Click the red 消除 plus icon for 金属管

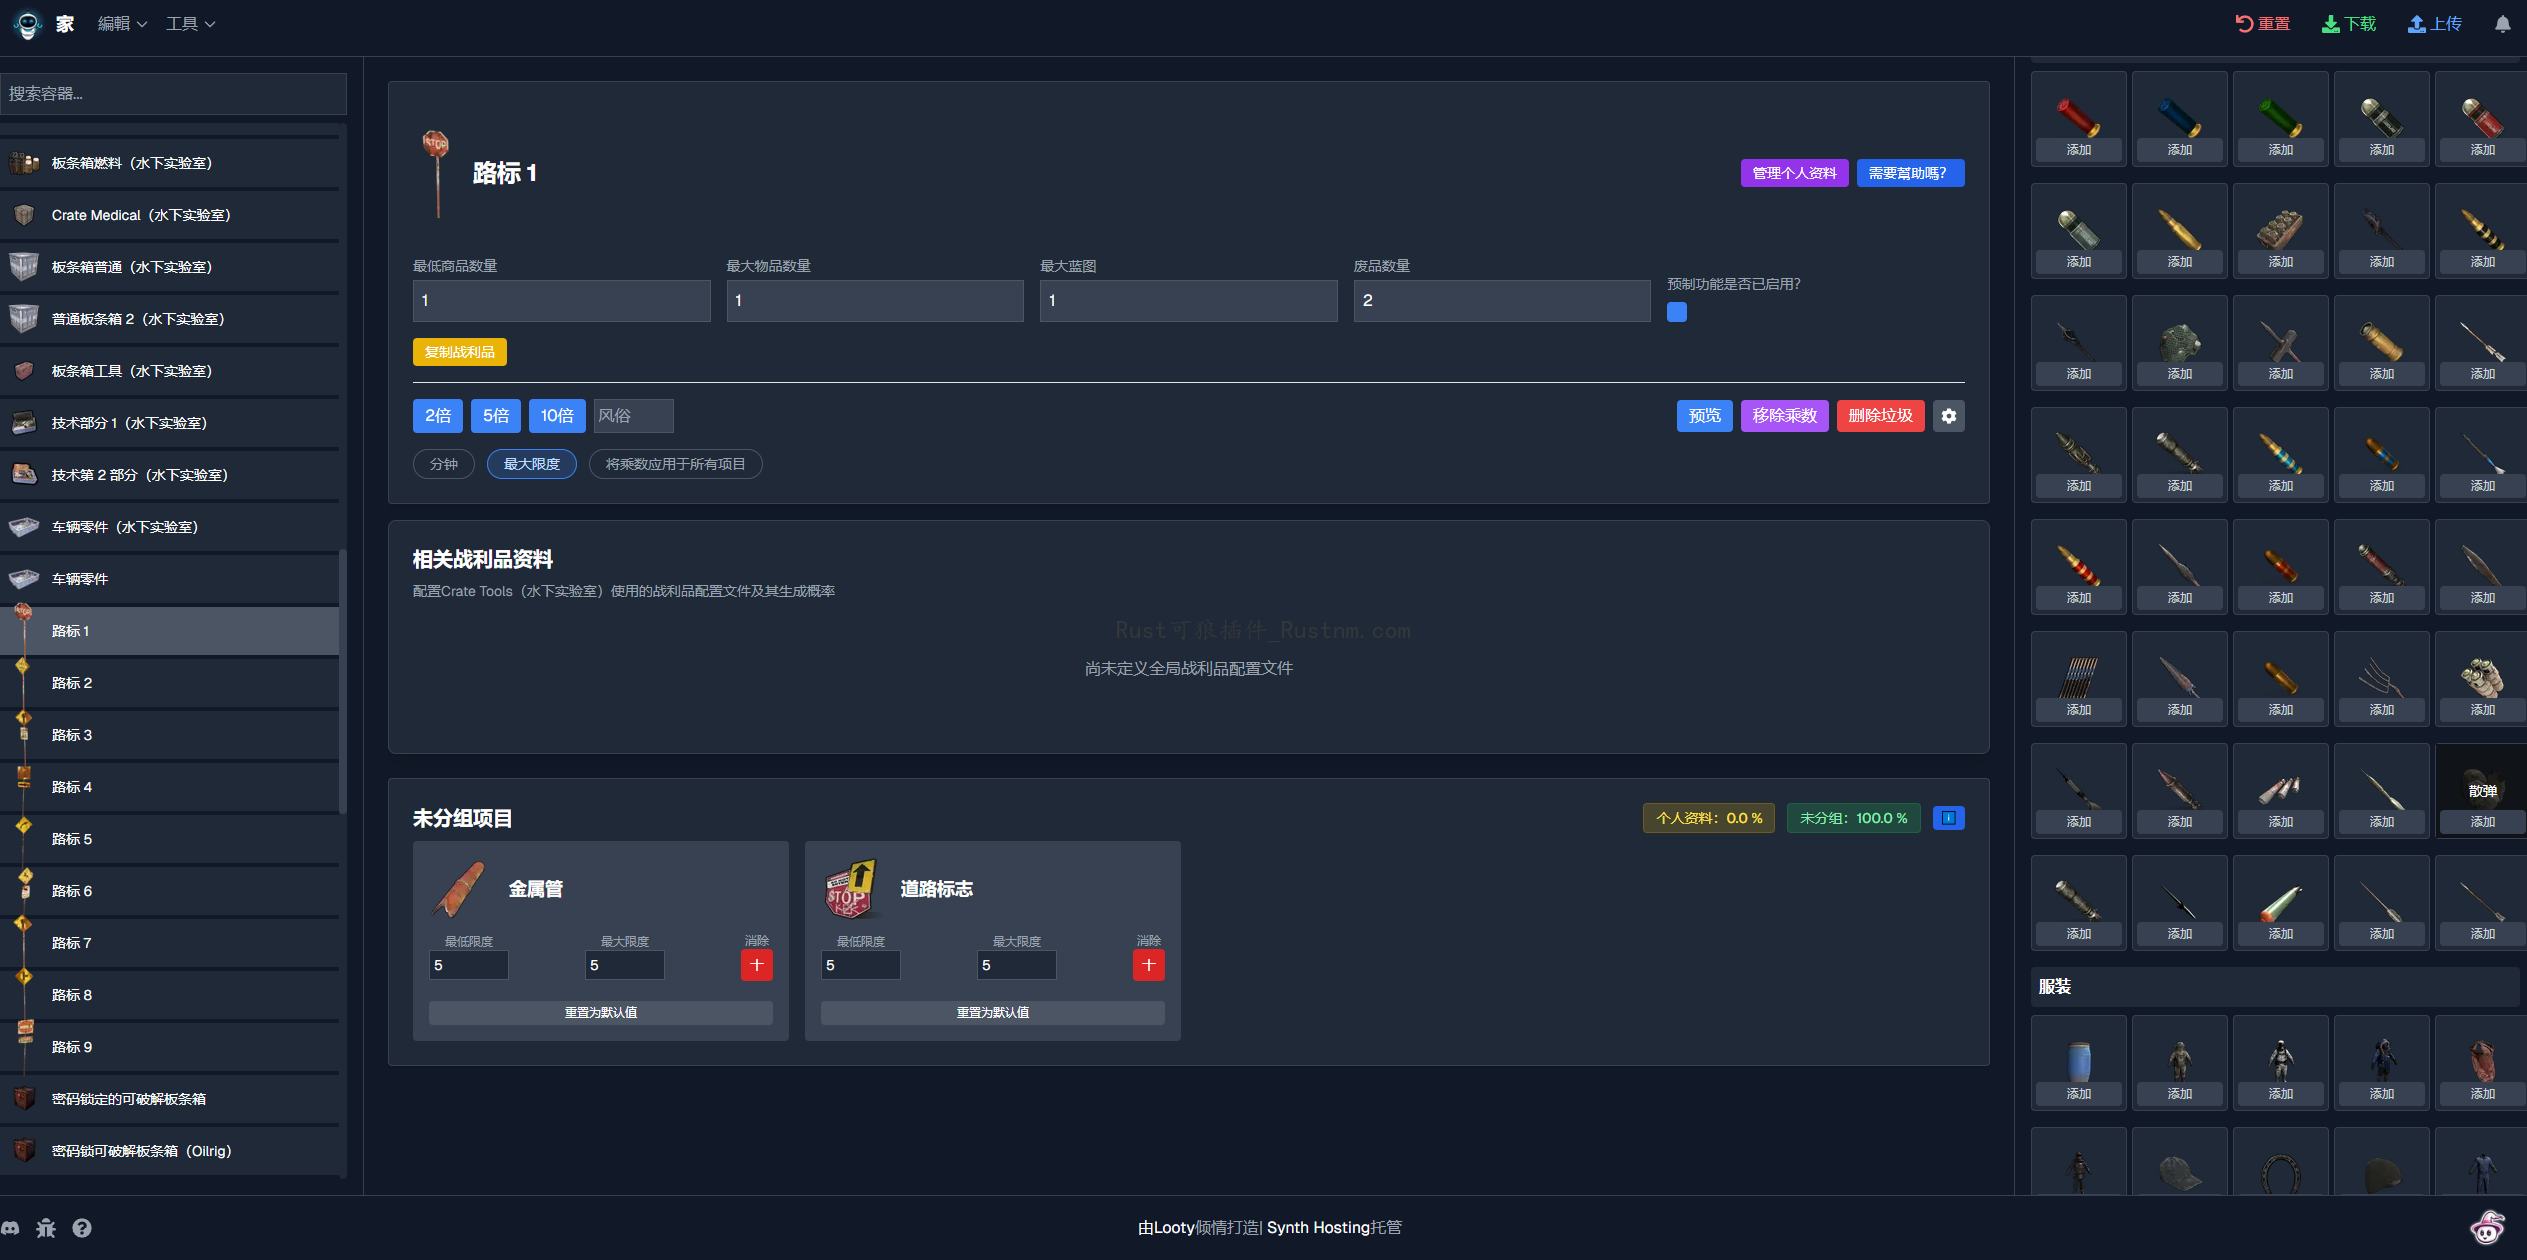click(756, 965)
